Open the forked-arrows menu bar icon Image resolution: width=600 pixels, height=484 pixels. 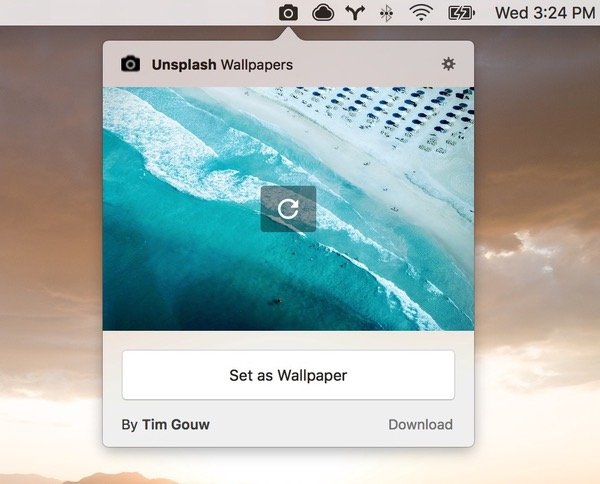(355, 13)
